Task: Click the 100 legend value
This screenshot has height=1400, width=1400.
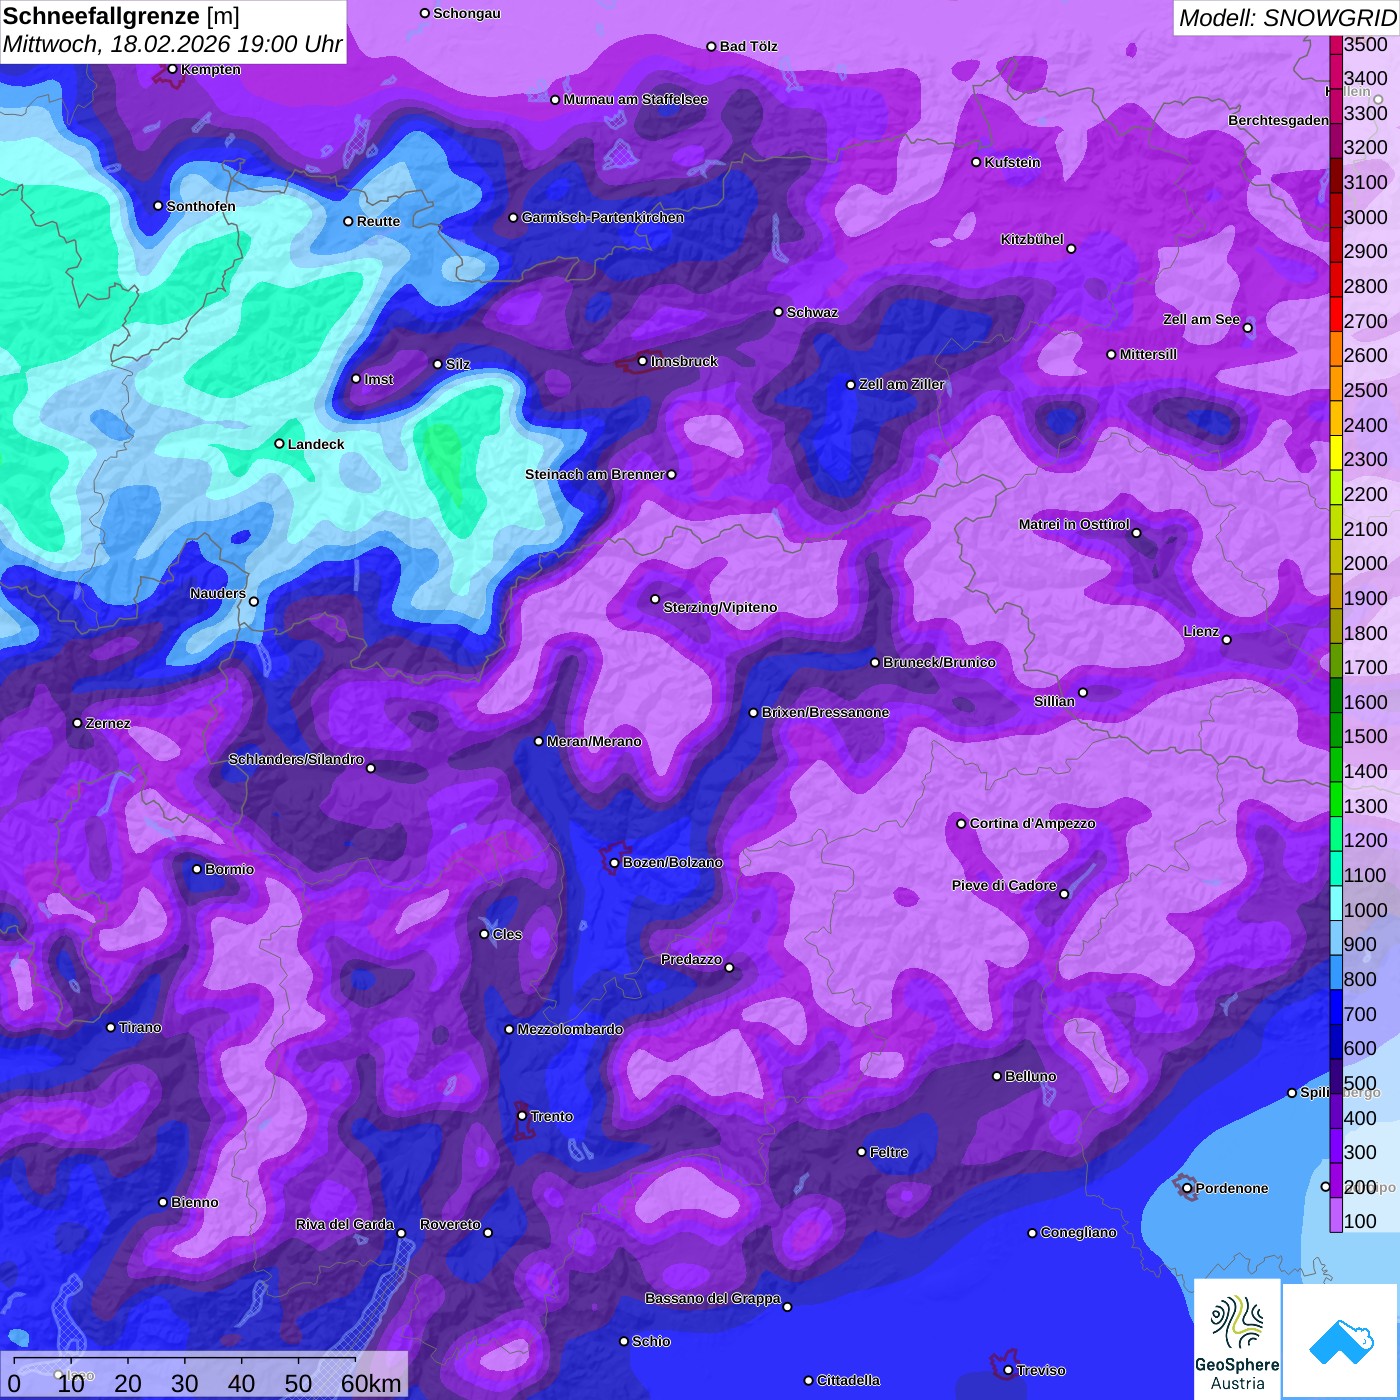Action: point(1360,1221)
